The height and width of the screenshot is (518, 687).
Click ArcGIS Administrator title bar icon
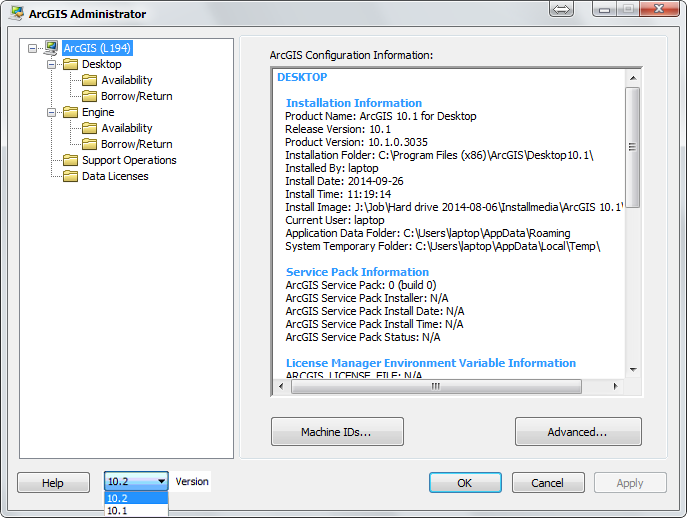15,14
